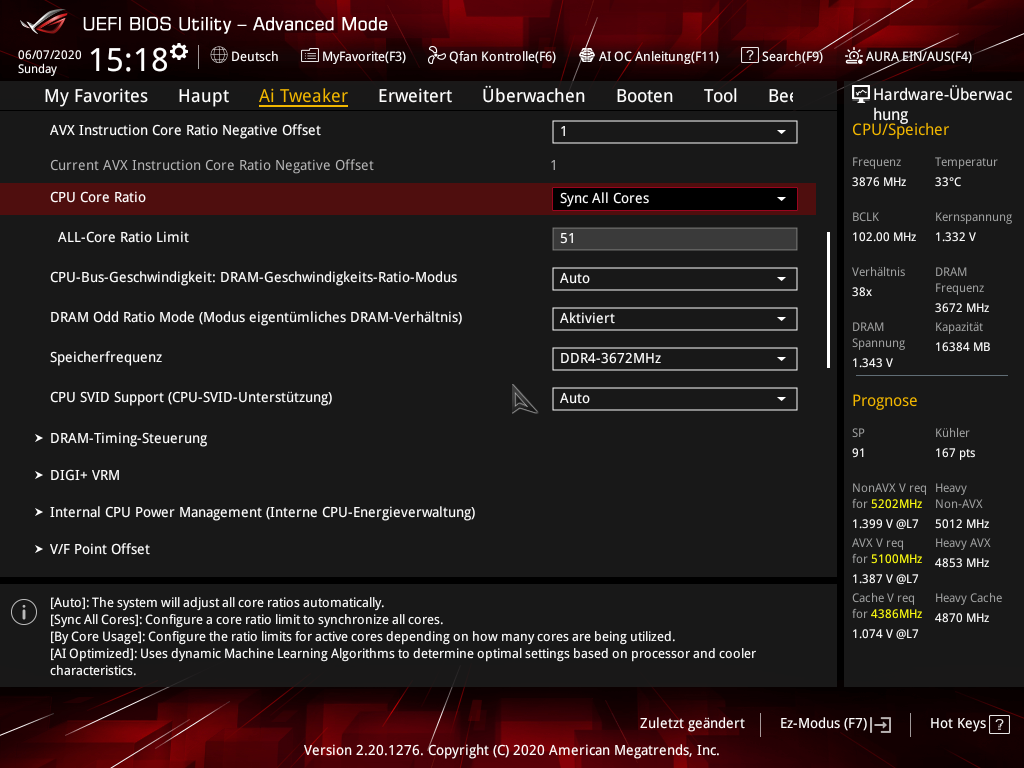Click the 3672 MHz DRAM Frequenz value

pos(961,308)
